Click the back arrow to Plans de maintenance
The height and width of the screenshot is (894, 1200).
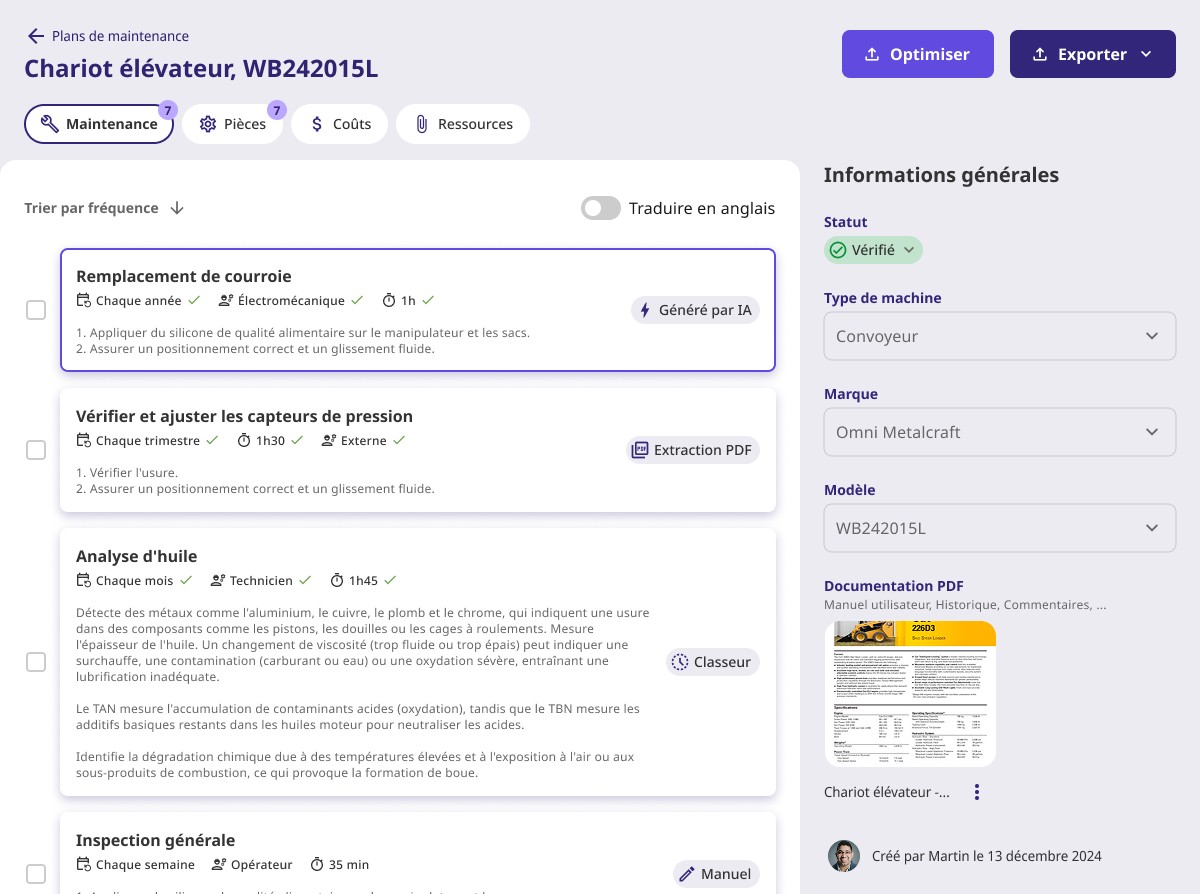36,36
